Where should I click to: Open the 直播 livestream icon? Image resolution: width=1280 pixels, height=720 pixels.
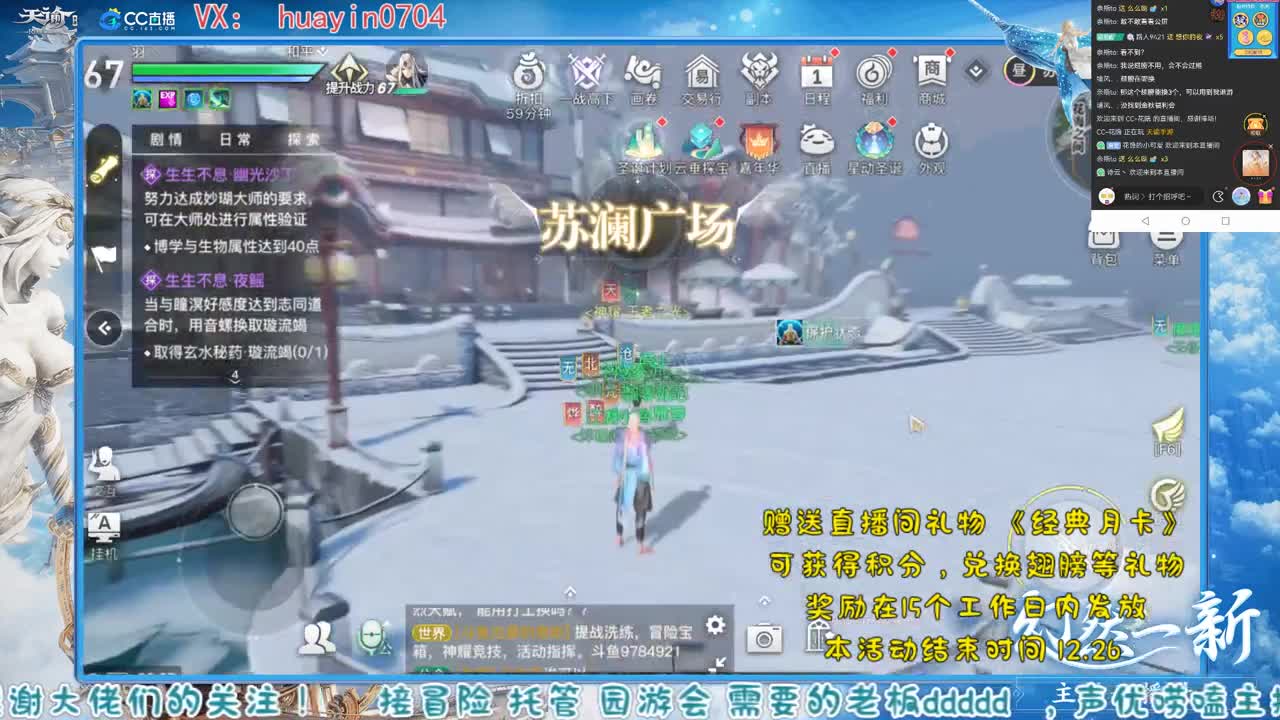coord(817,141)
